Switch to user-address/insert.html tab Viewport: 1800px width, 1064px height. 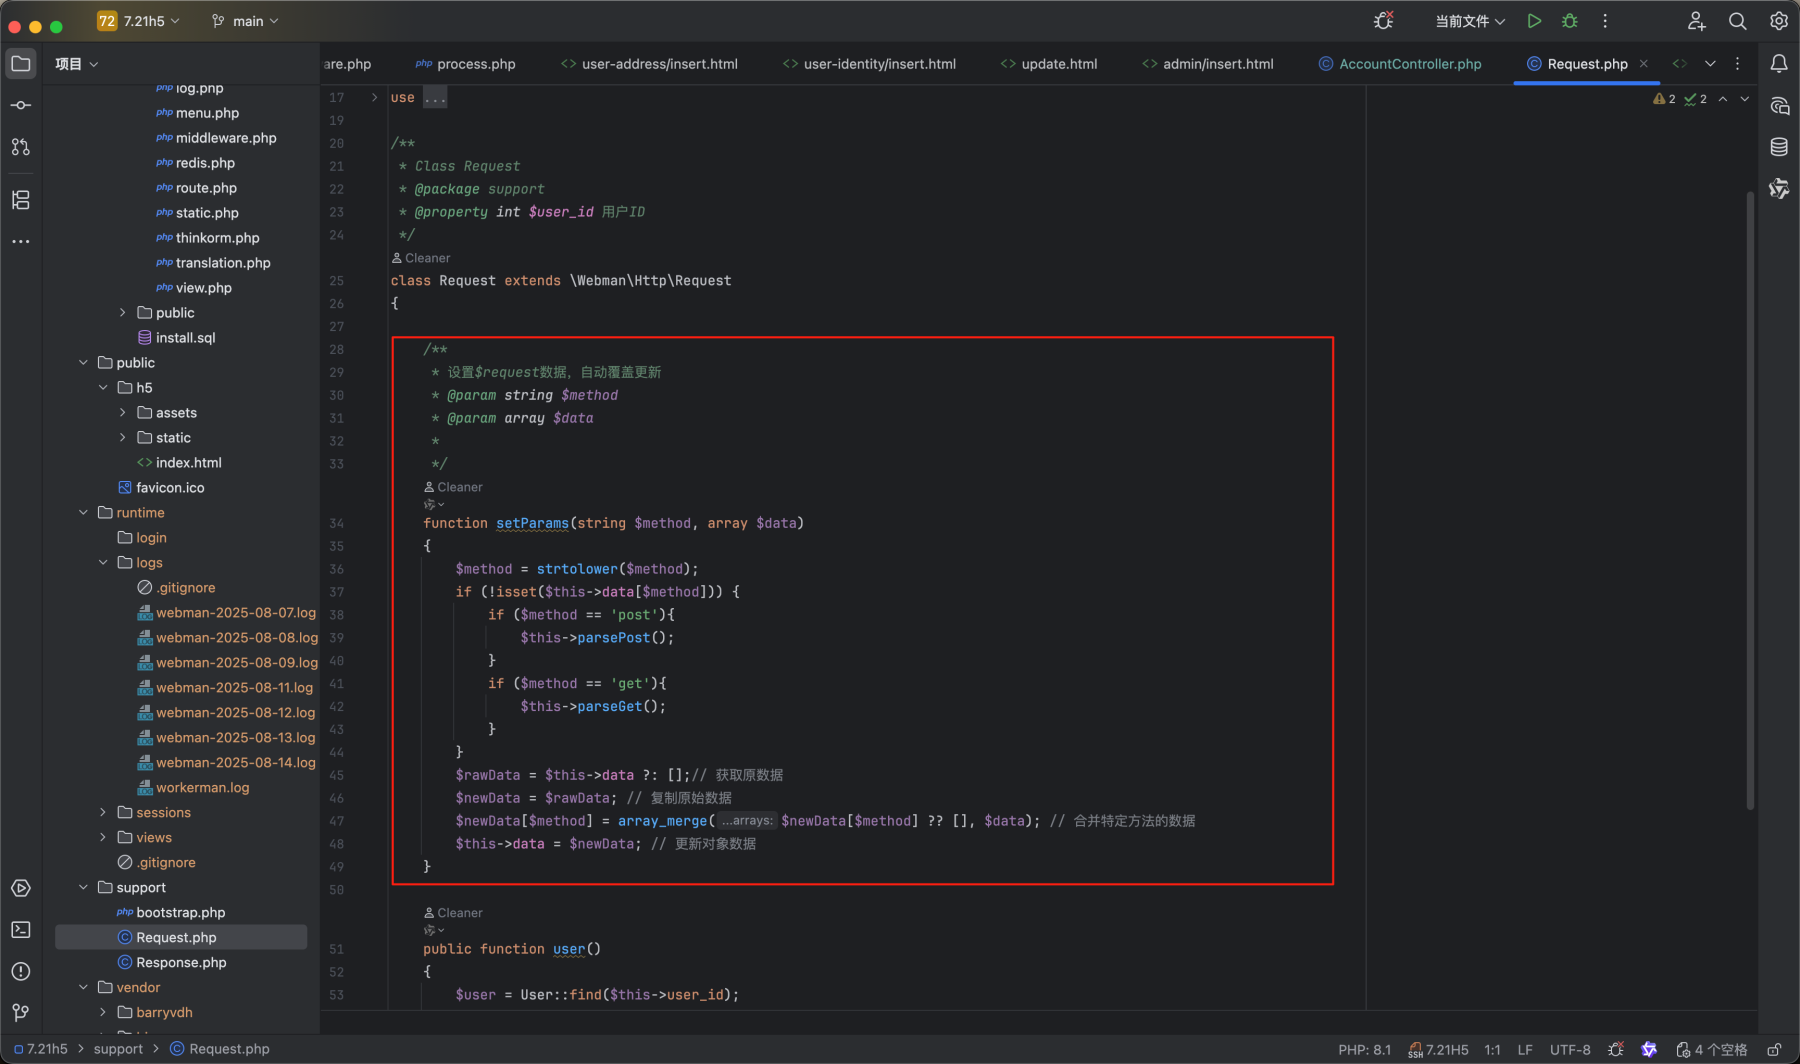click(x=649, y=64)
